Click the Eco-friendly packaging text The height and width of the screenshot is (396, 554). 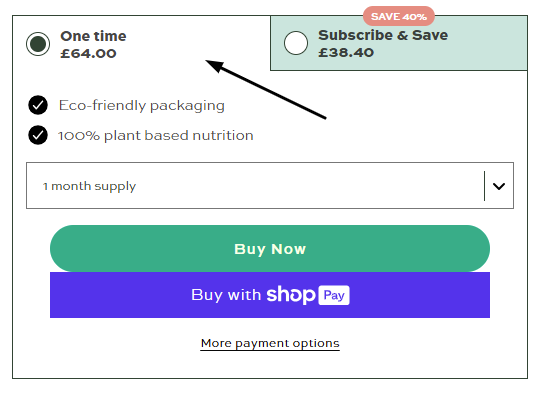point(142,106)
